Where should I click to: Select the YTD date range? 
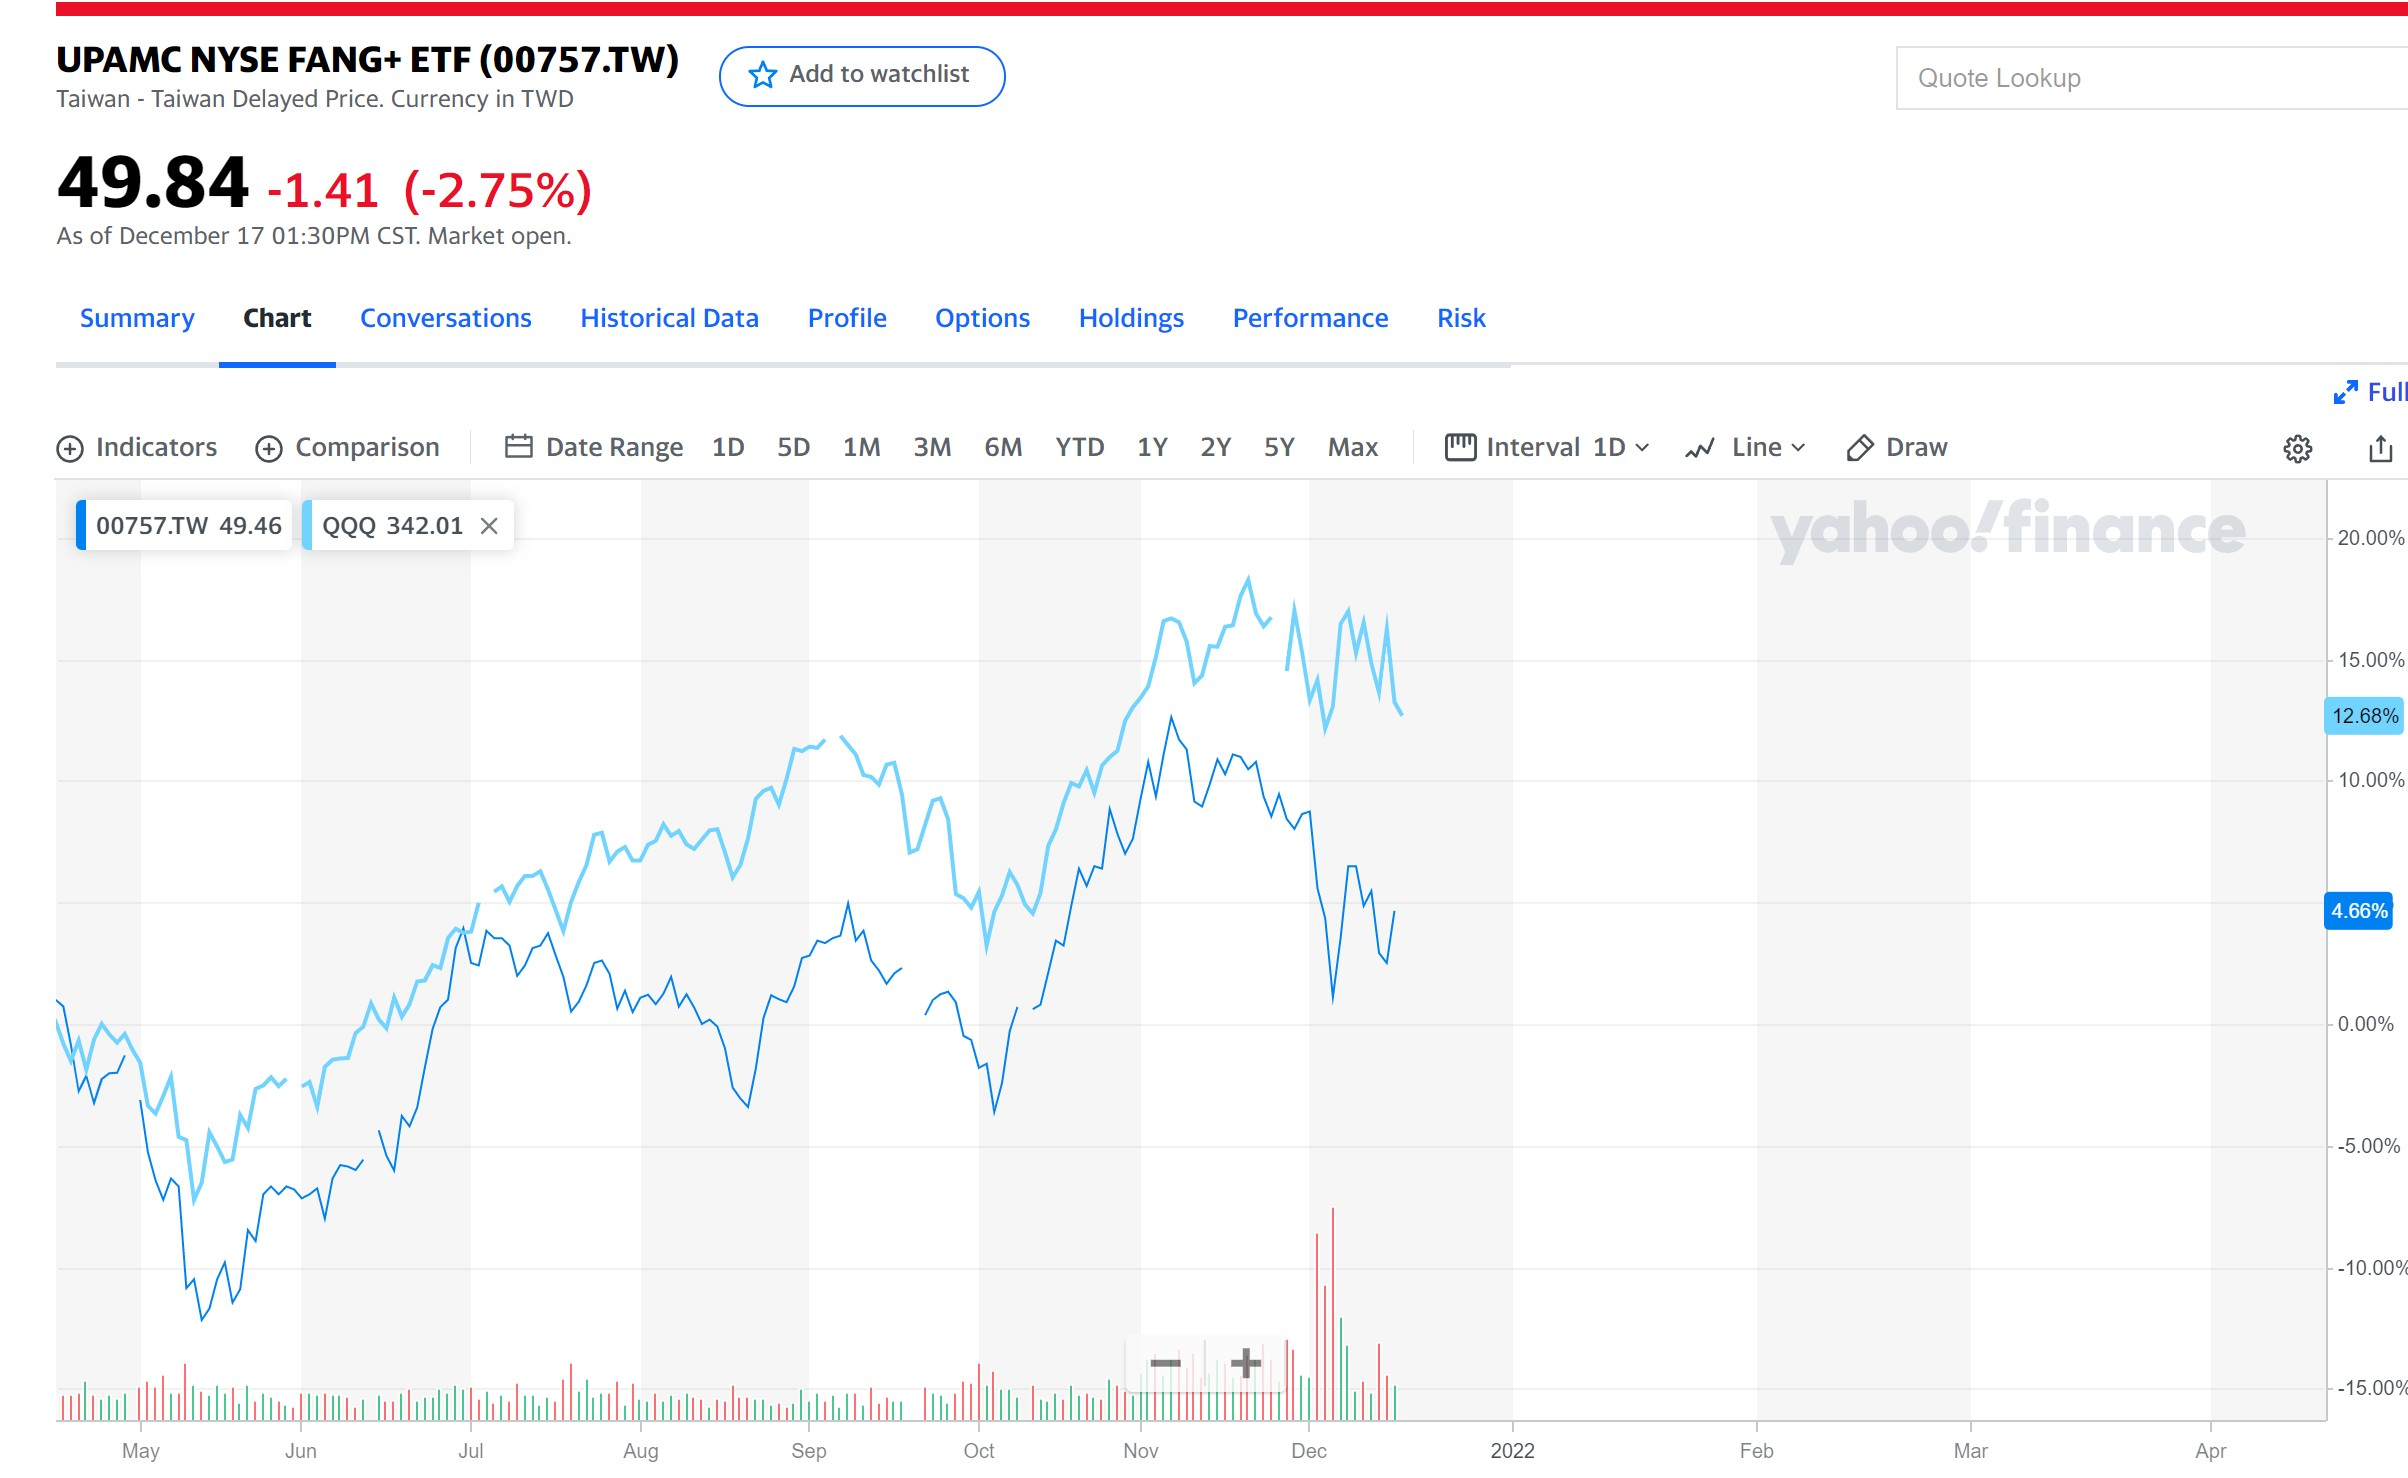point(1079,447)
